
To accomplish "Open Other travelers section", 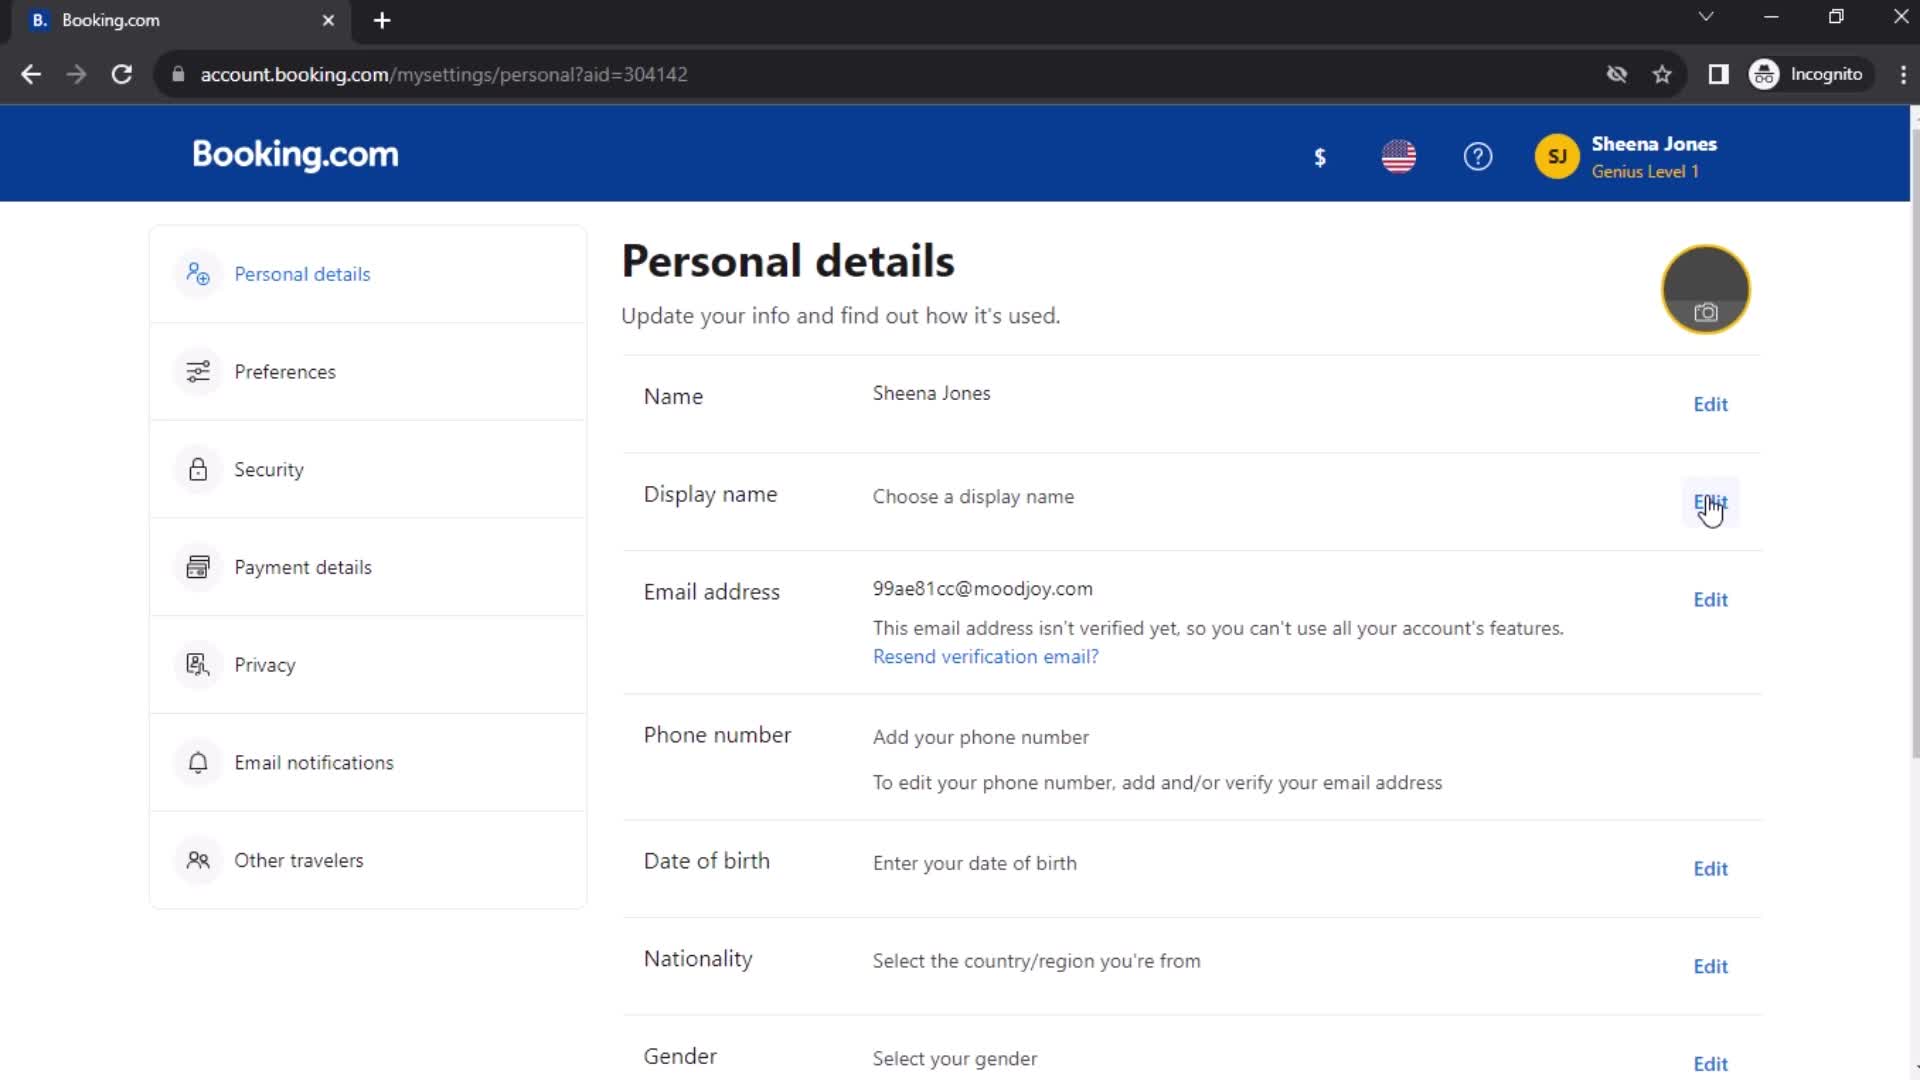I will click(368, 860).
